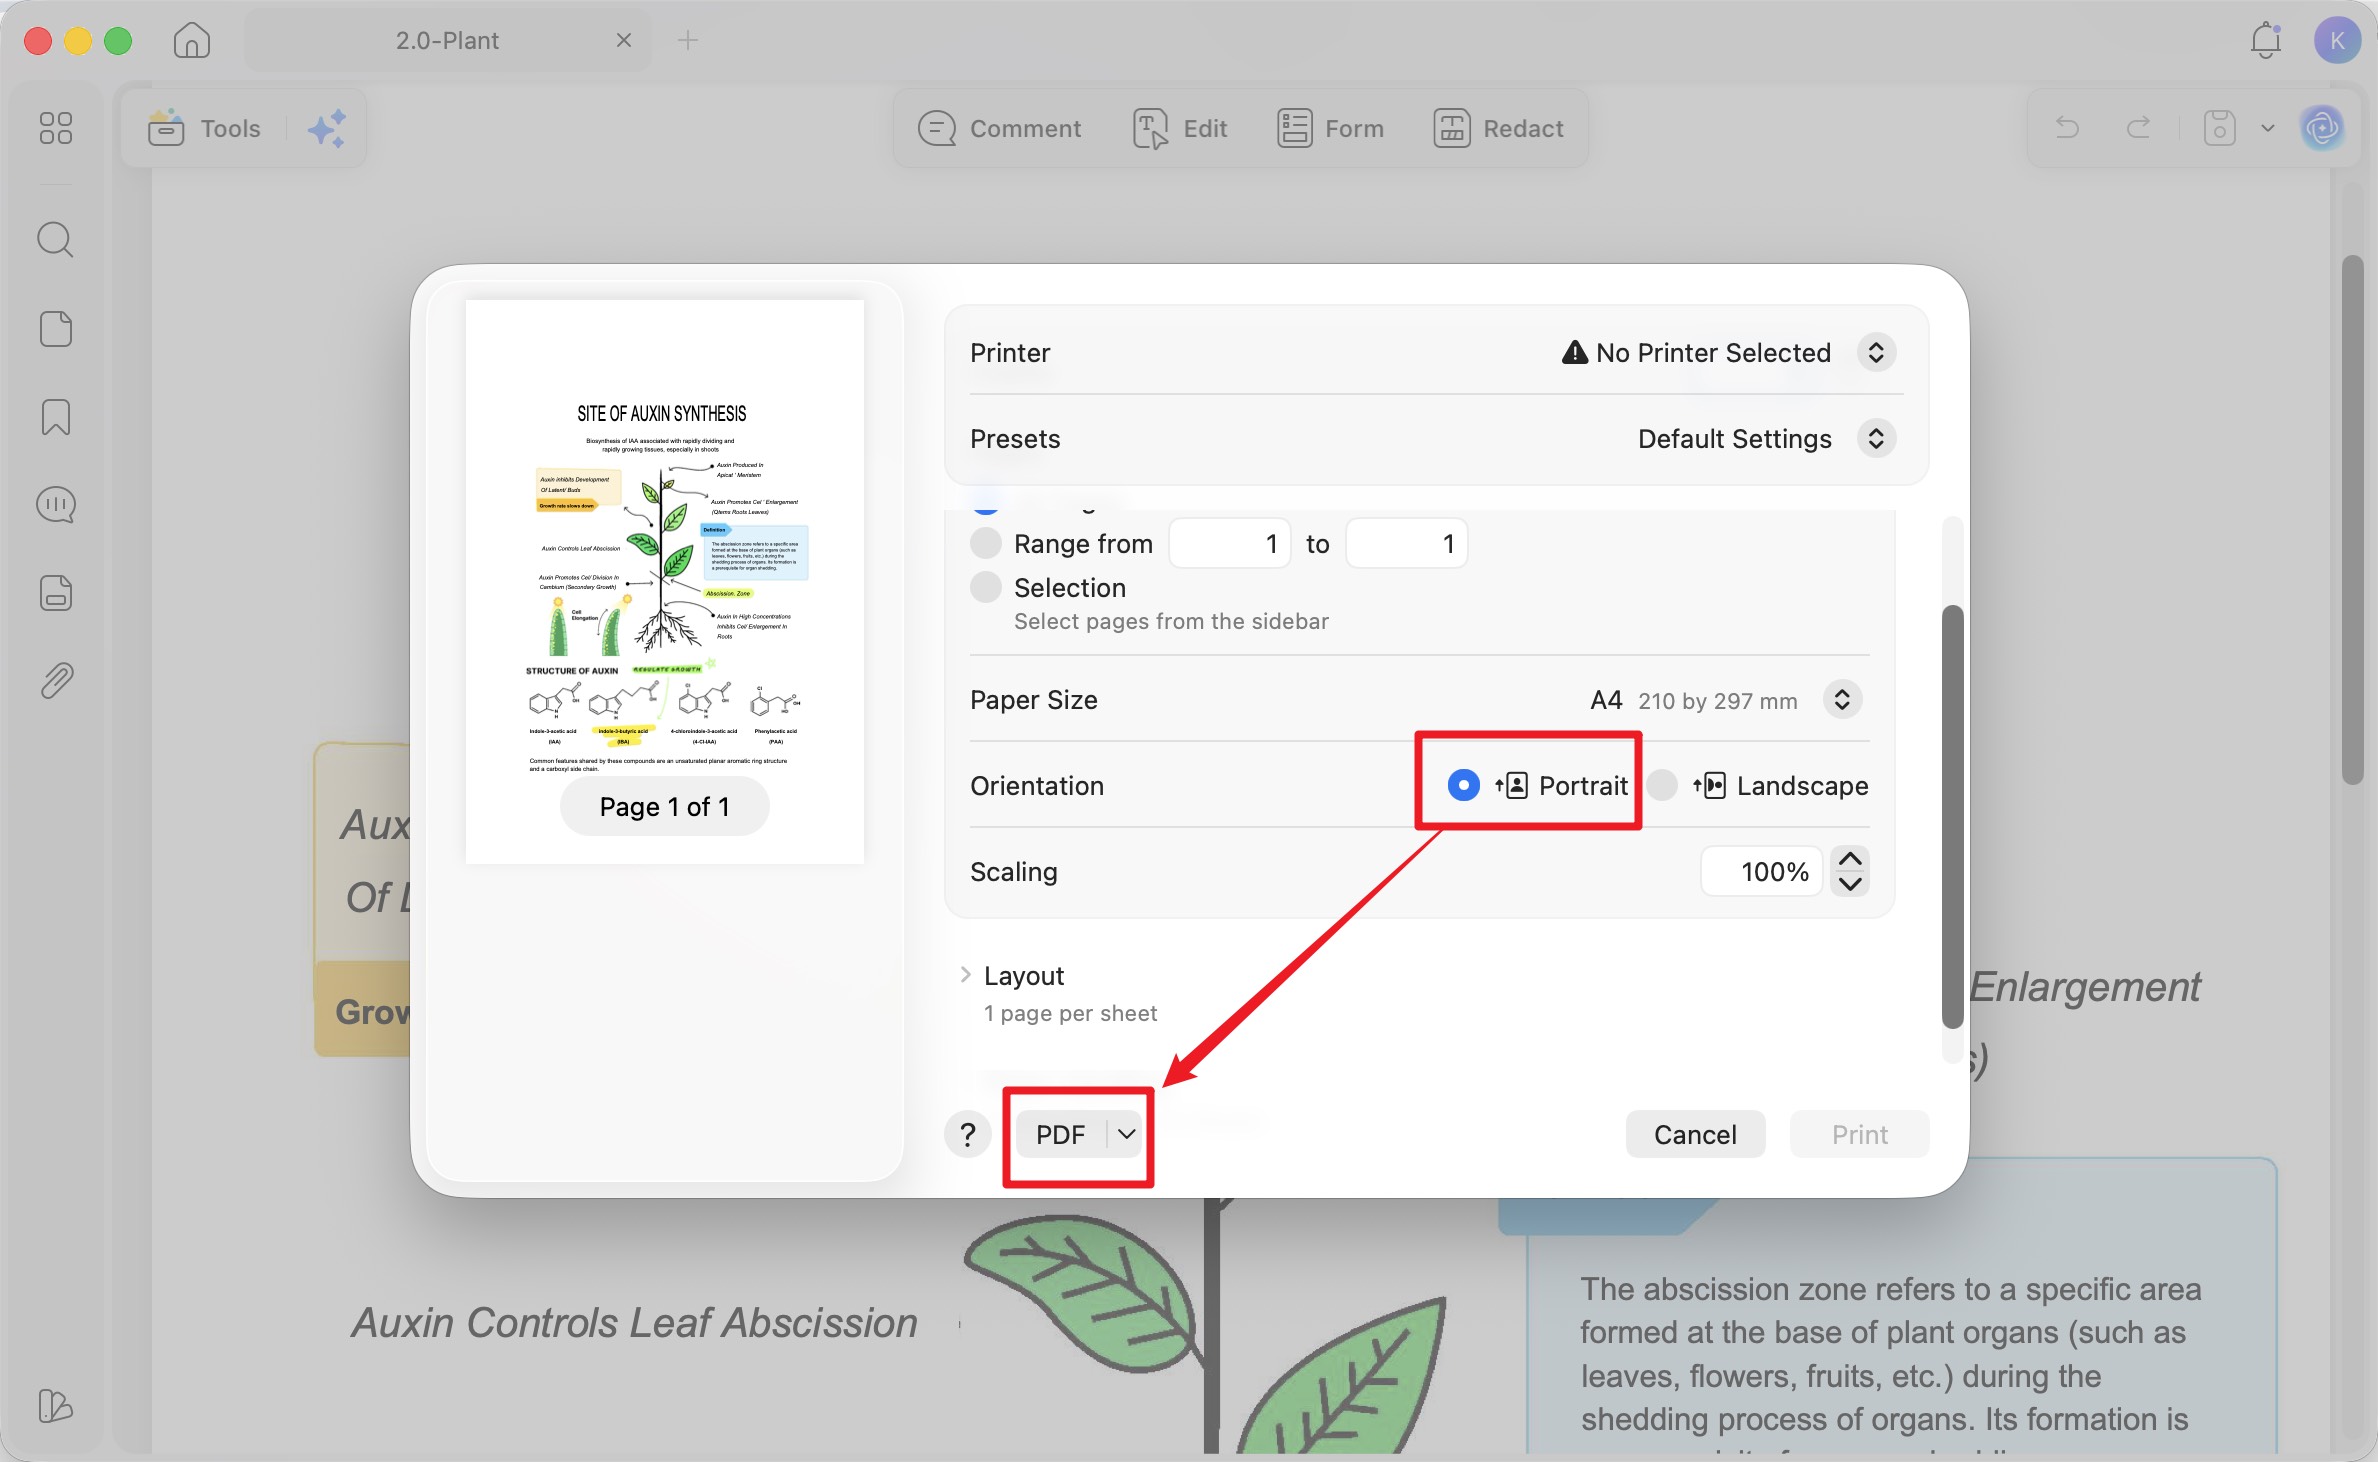Click the range end page field
Image resolution: width=2378 pixels, height=1462 pixels.
click(1406, 543)
